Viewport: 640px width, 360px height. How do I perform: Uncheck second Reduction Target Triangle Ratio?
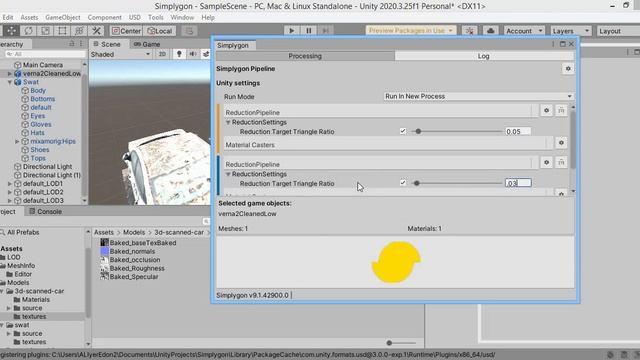tap(403, 182)
